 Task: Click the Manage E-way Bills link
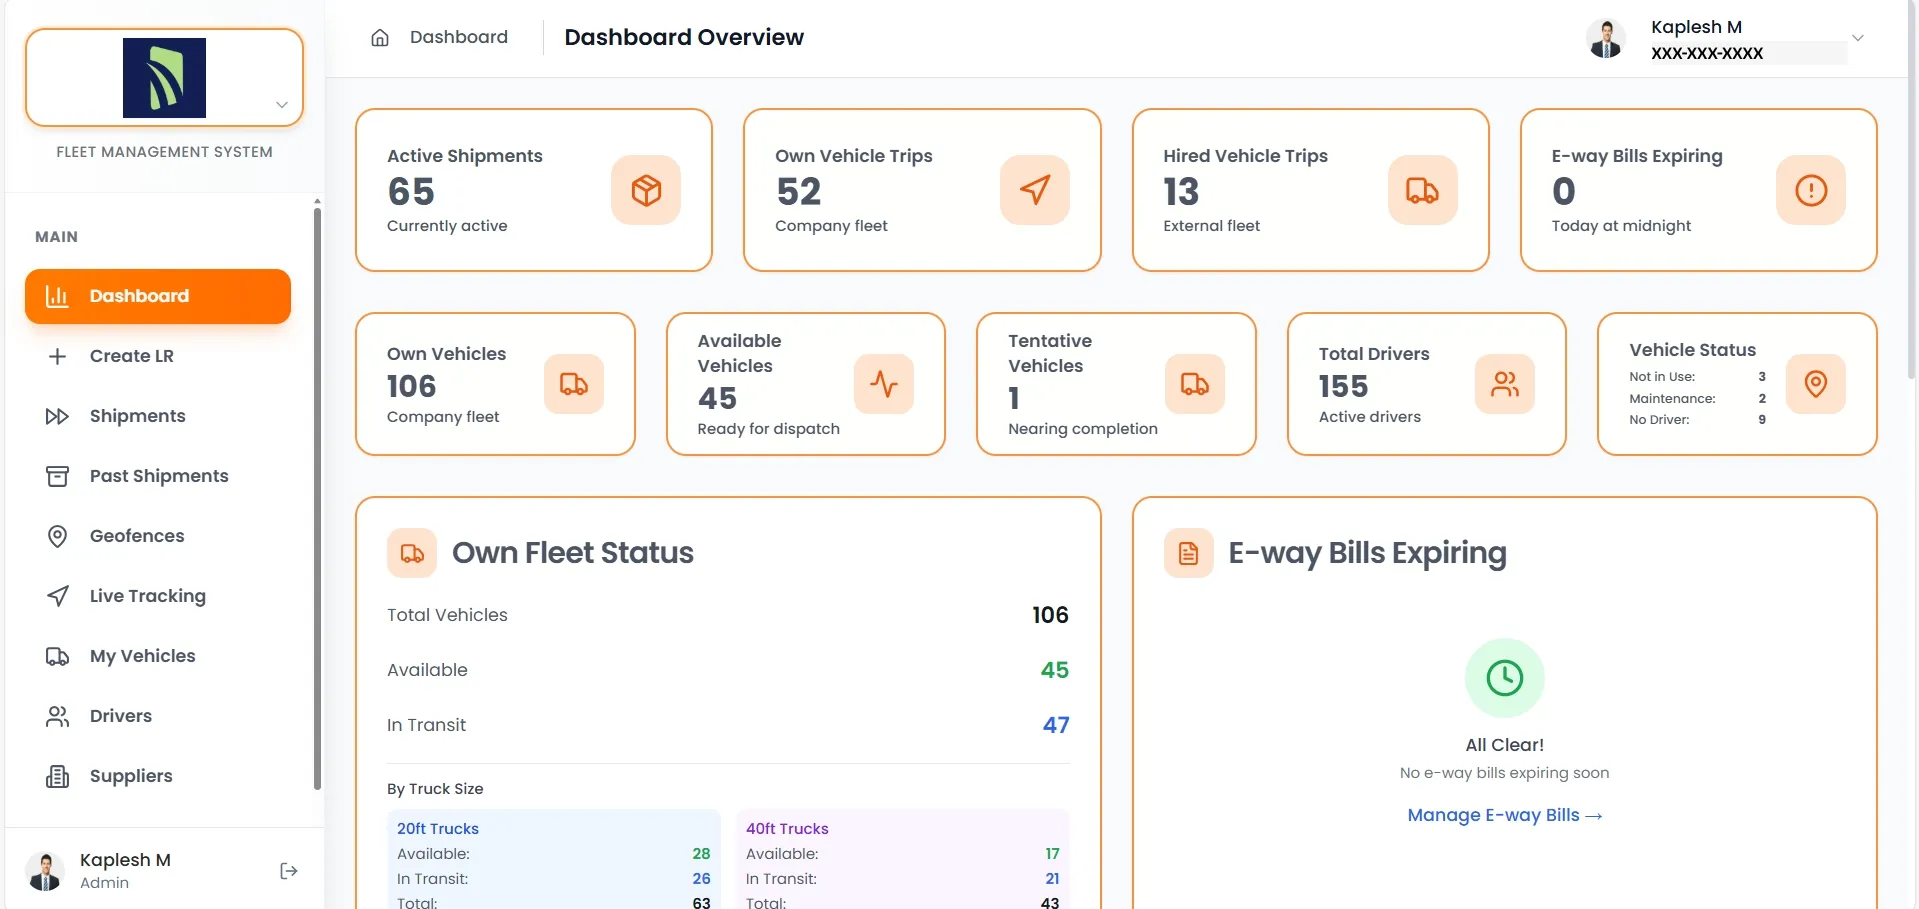(x=1504, y=815)
